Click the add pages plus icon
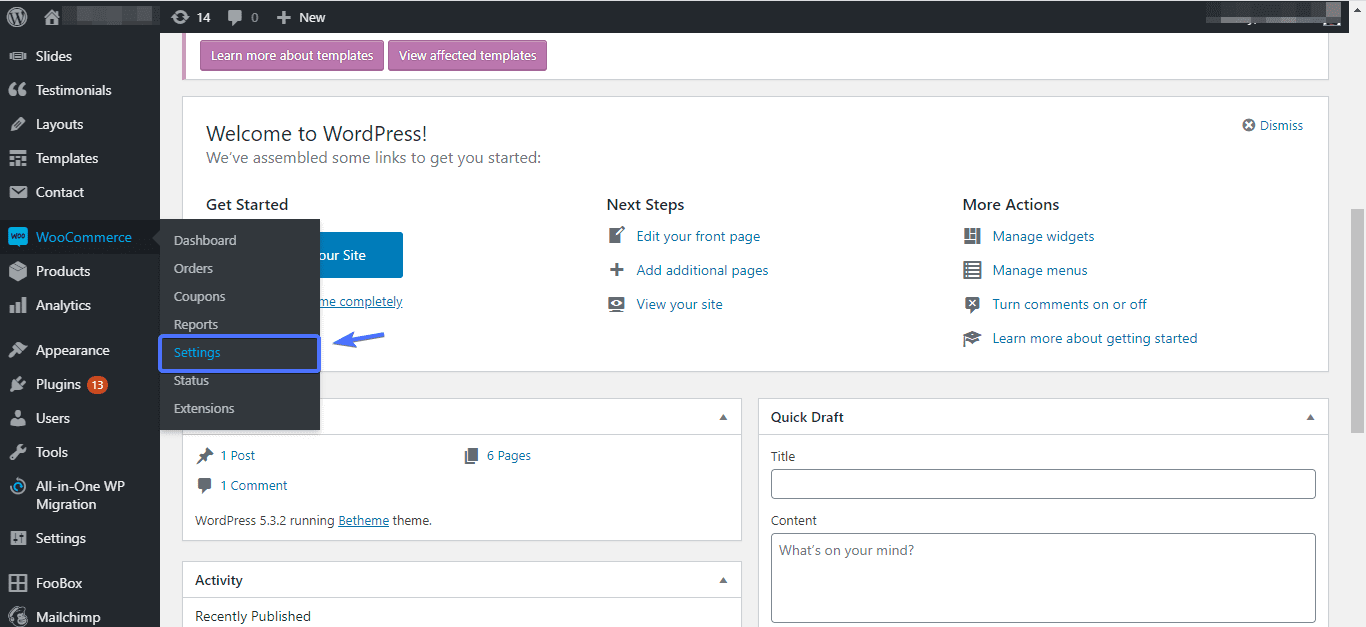Screen dimensions: 1366x627 coord(617,270)
